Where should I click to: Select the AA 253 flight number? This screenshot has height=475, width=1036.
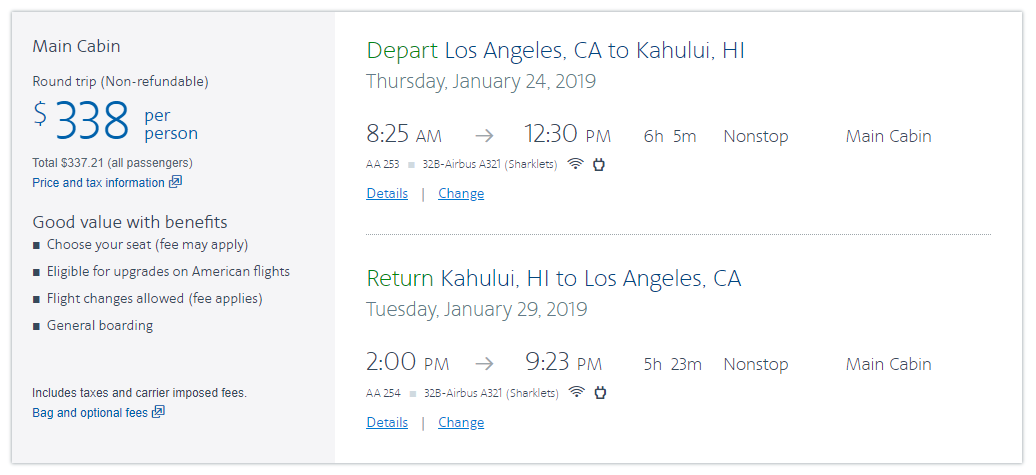383,165
